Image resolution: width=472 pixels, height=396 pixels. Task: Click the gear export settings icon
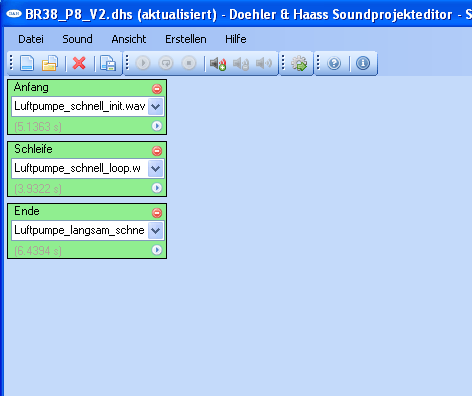(299, 63)
